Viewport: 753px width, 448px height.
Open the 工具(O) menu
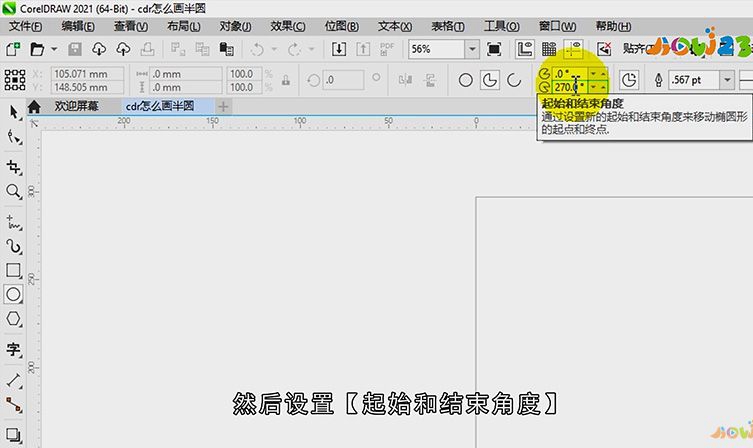click(x=501, y=26)
